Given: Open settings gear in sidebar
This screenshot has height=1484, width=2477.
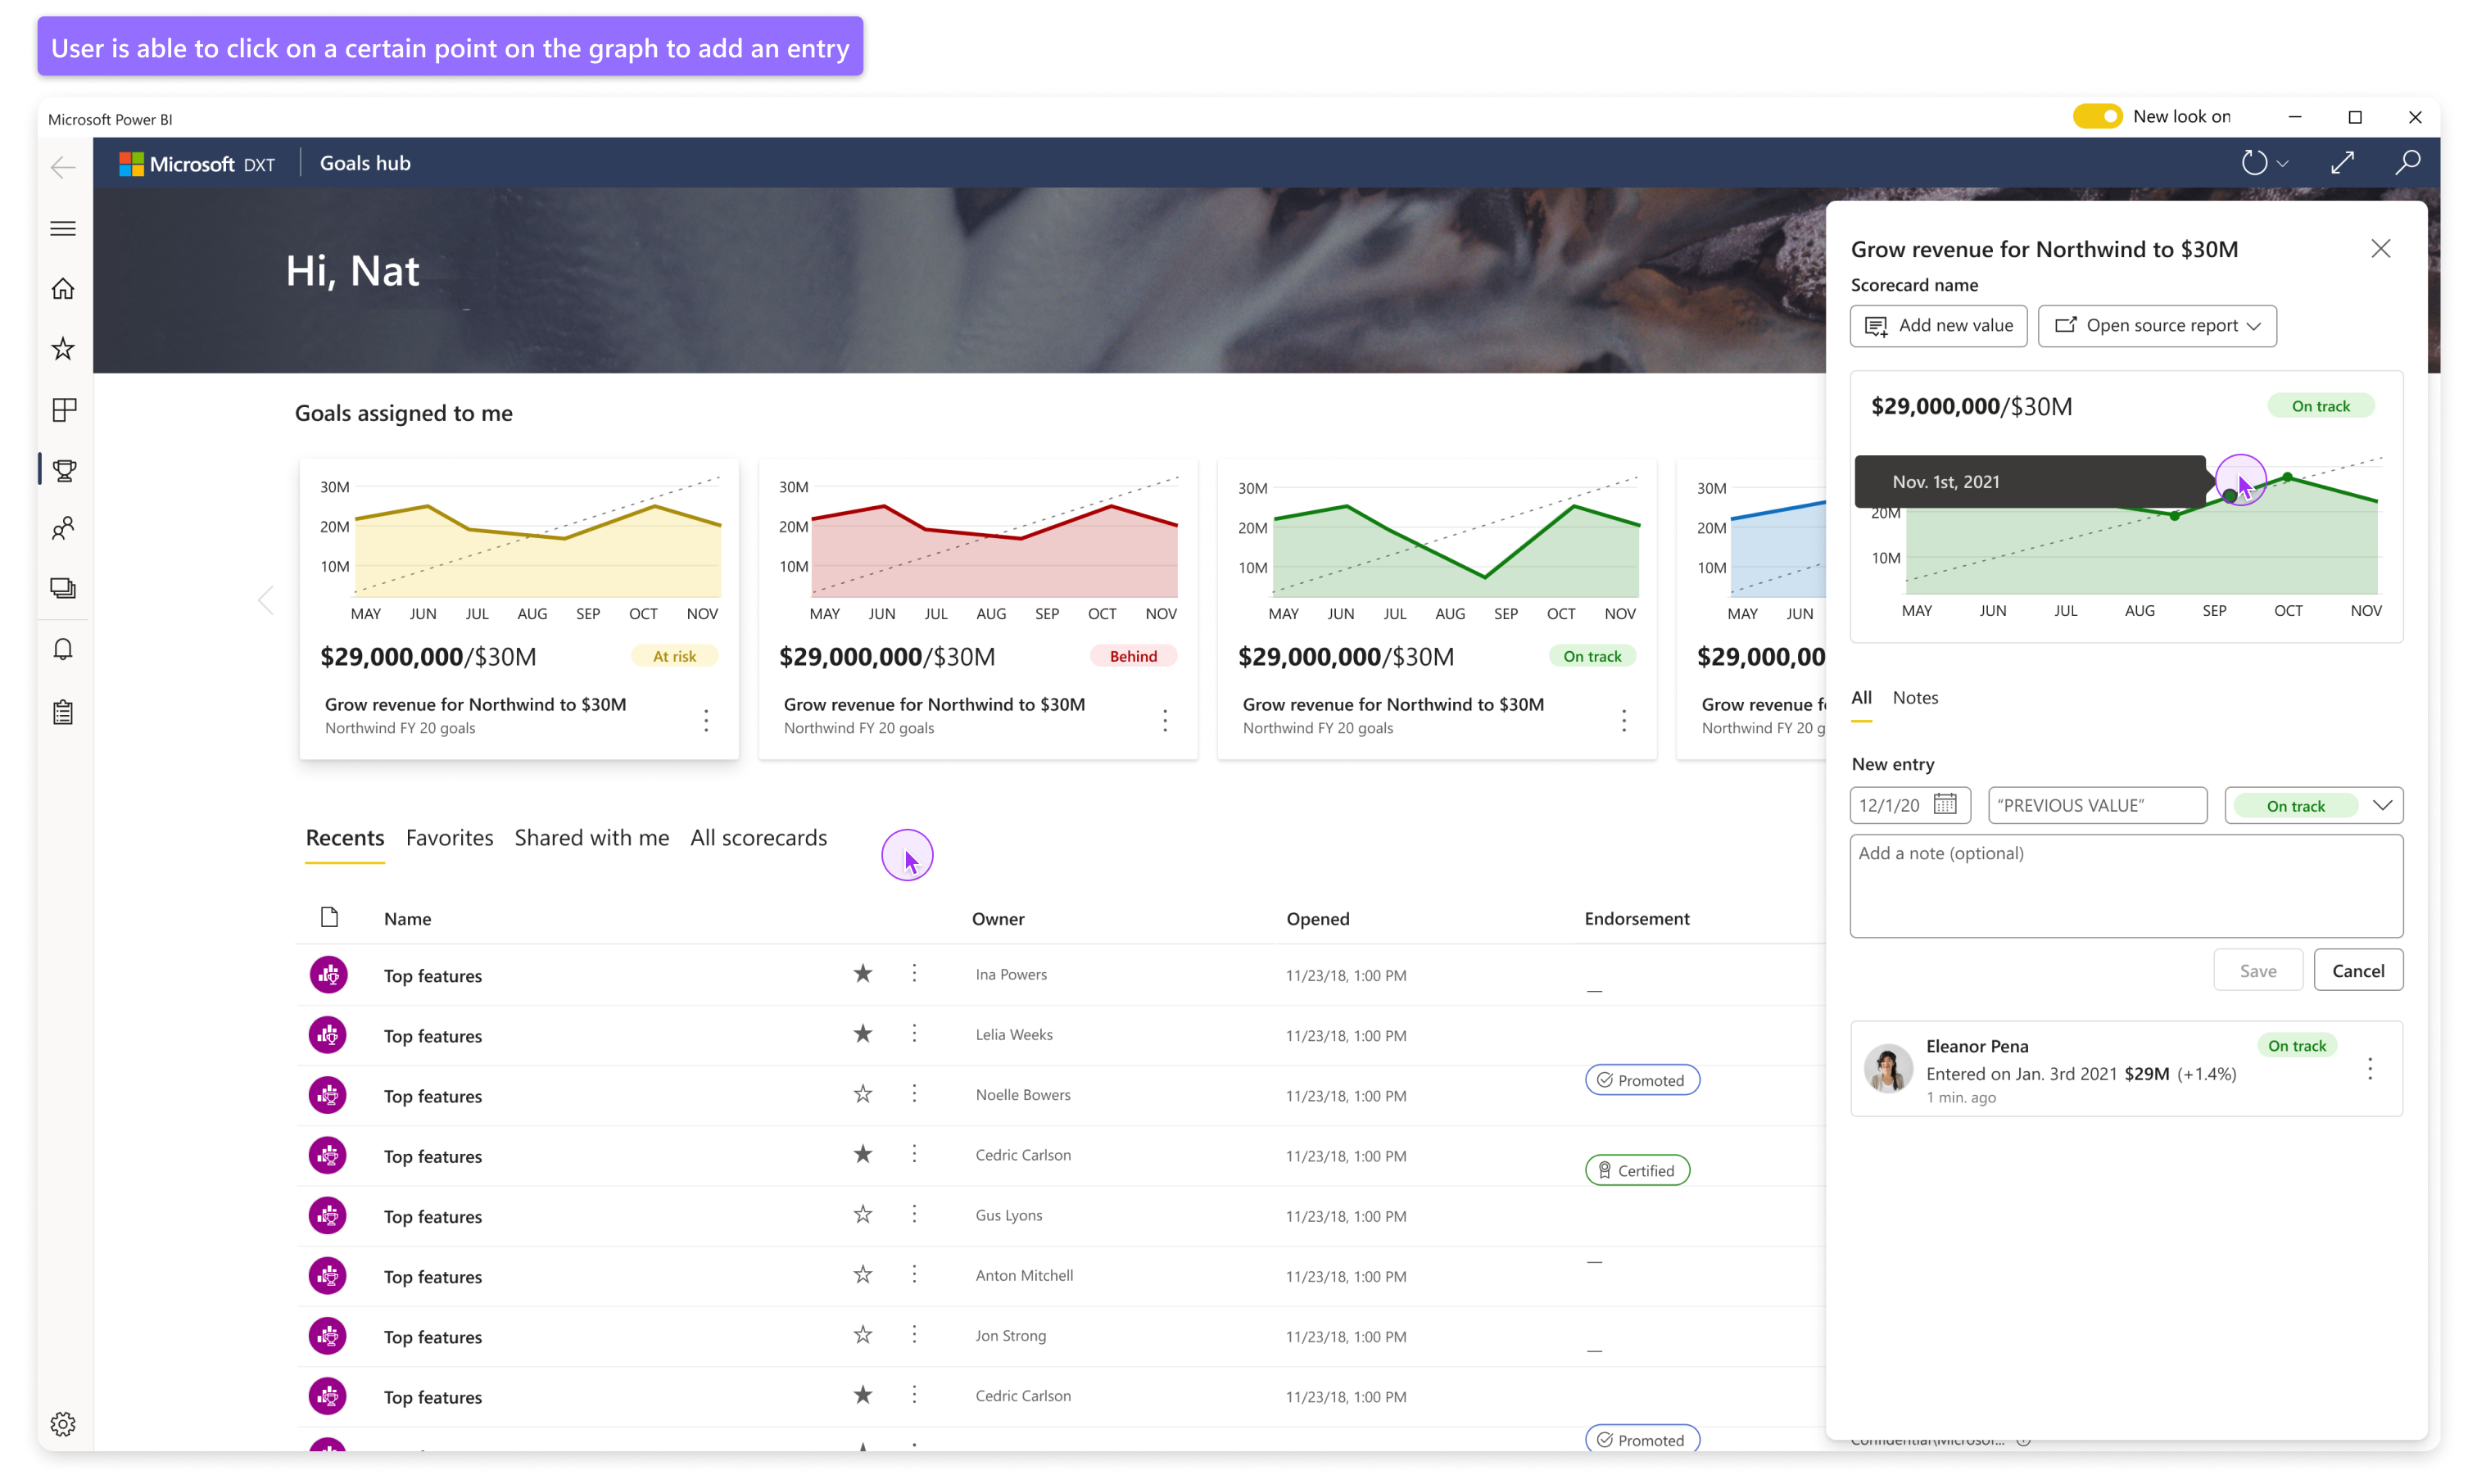Looking at the screenshot, I should pos(63,1423).
